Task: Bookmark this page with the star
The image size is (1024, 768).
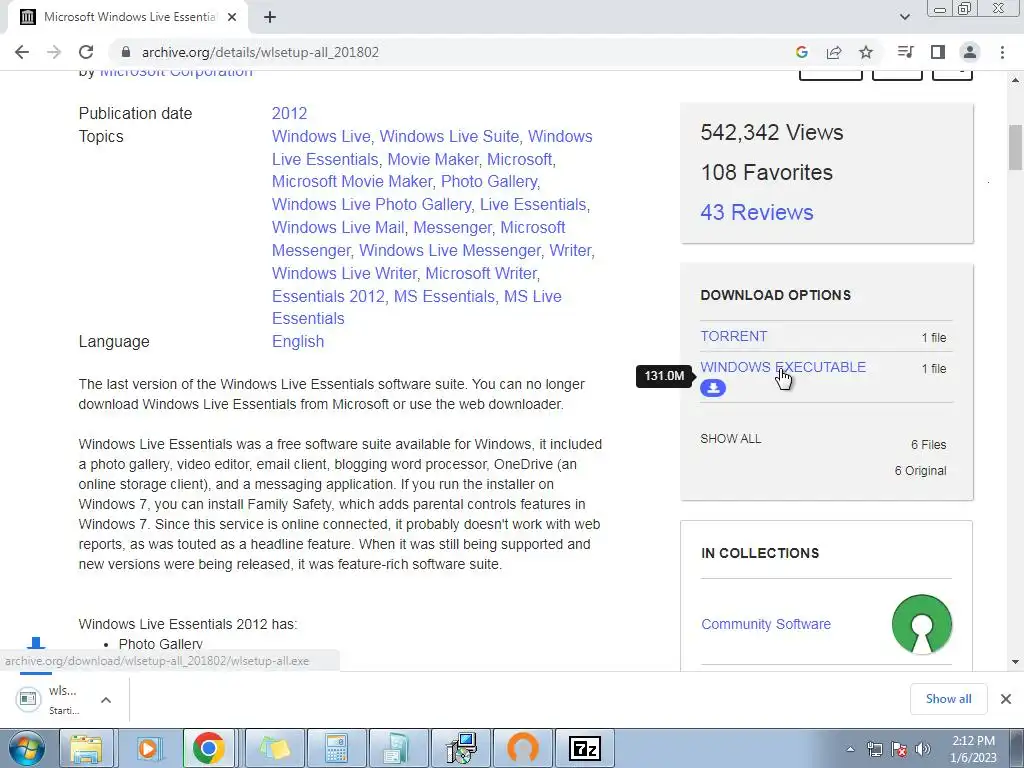Action: tap(866, 52)
